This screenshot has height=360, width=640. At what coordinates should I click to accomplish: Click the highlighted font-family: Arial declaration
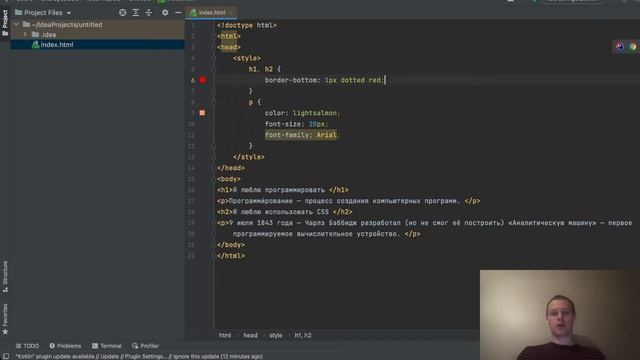pos(302,135)
